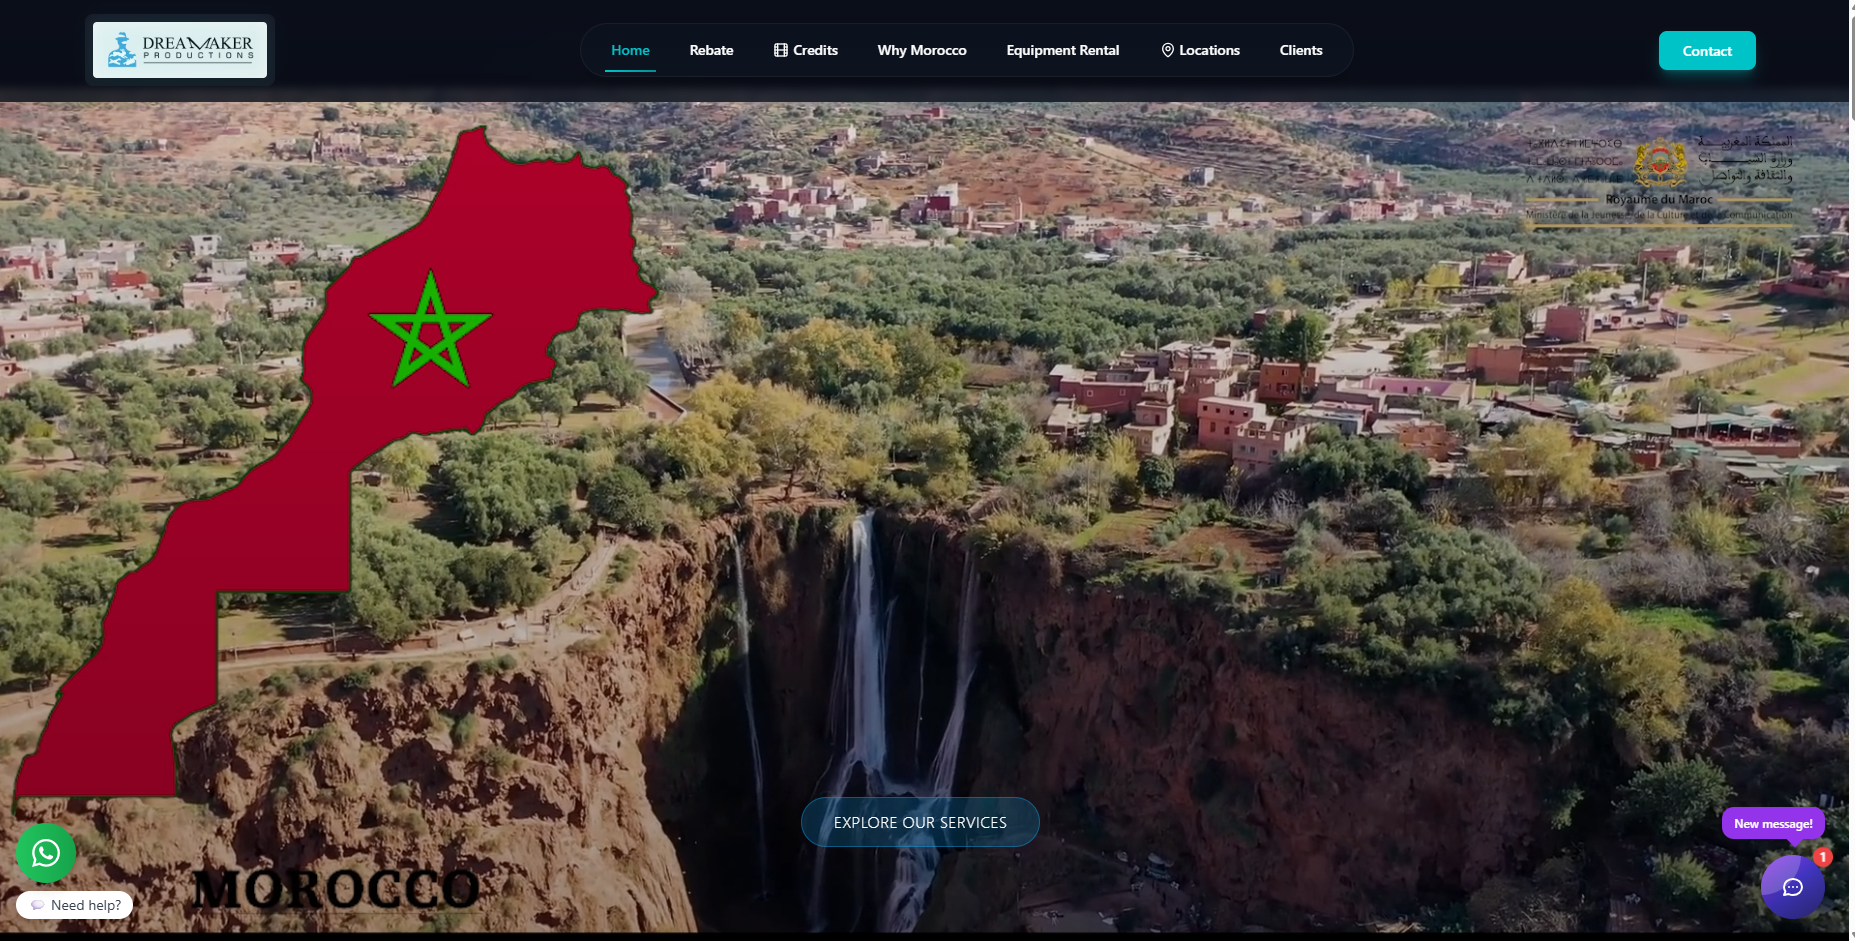Navigate to Equipment Rental
The width and height of the screenshot is (1855, 941).
point(1062,50)
